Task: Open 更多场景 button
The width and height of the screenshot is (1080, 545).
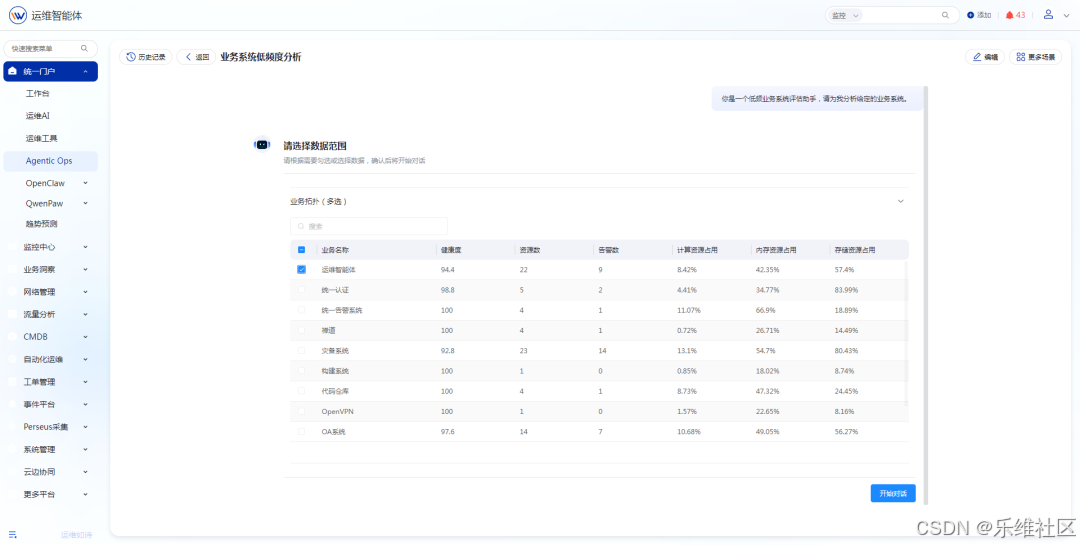Action: coord(1035,57)
